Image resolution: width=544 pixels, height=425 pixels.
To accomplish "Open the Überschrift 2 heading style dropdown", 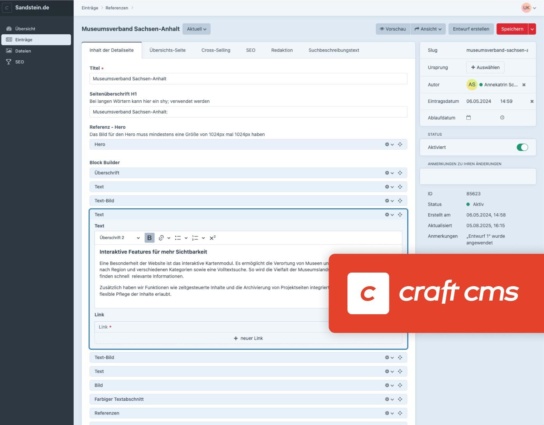I will [x=119, y=238].
